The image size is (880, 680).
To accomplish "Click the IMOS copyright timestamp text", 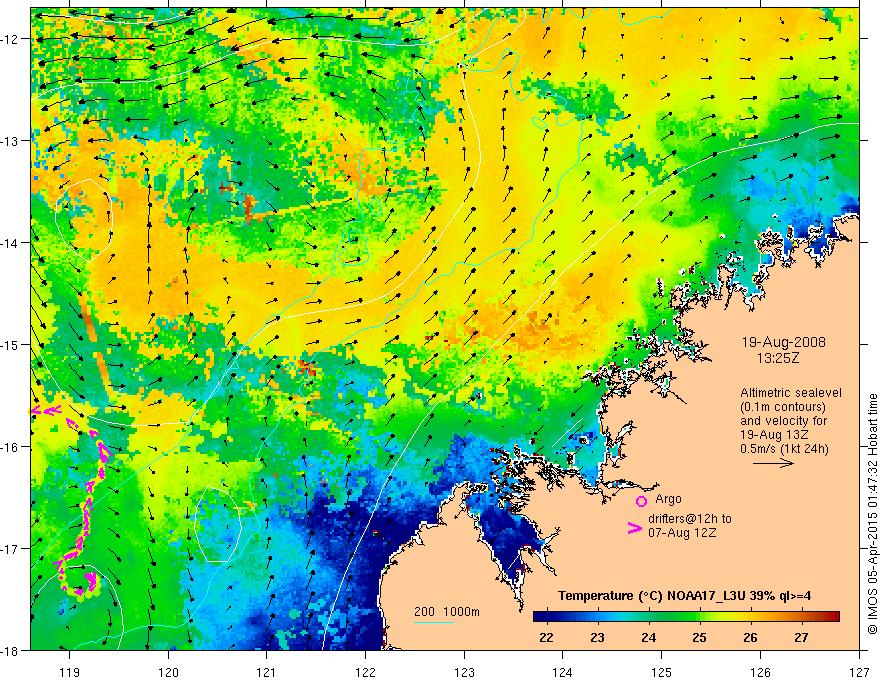I will 872,514.
